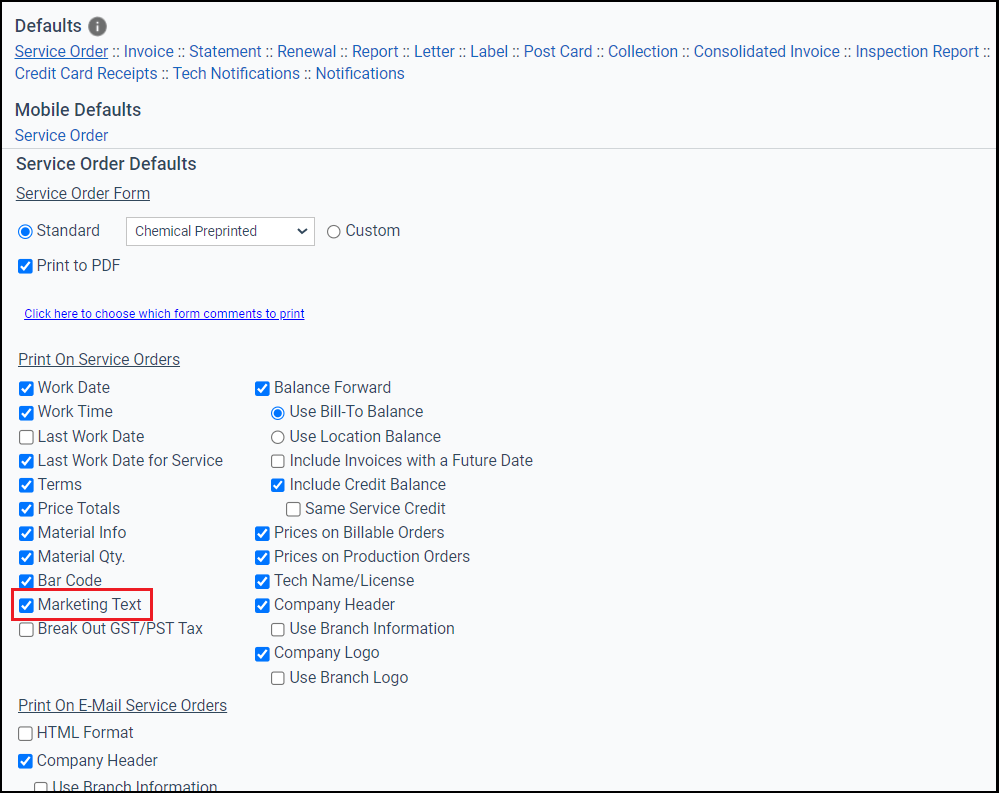This screenshot has width=999, height=793.
Task: Switch to Use Location Balance
Action: click(x=278, y=437)
